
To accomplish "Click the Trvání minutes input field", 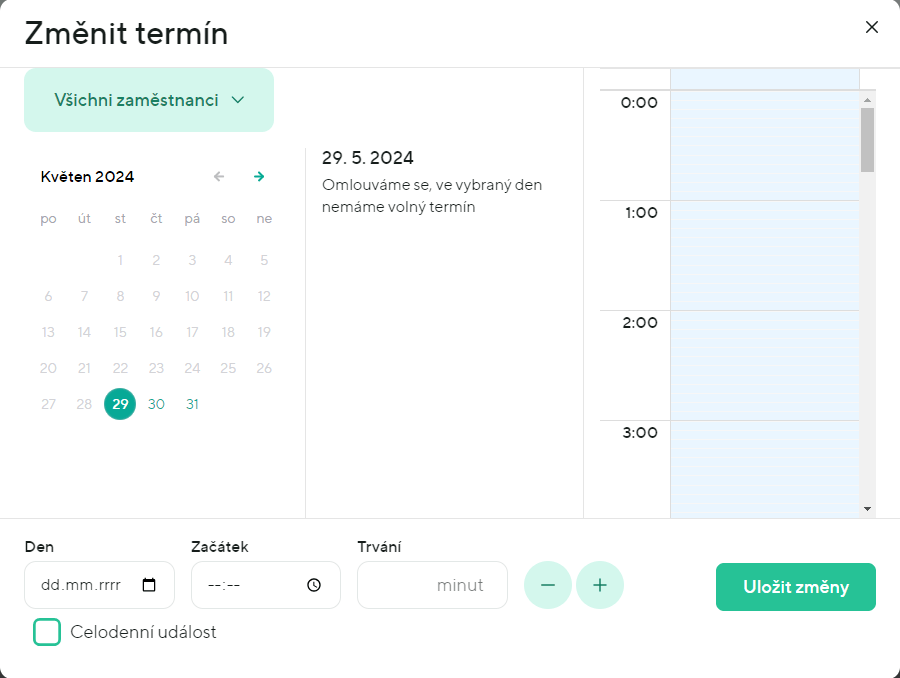I will pos(420,586).
